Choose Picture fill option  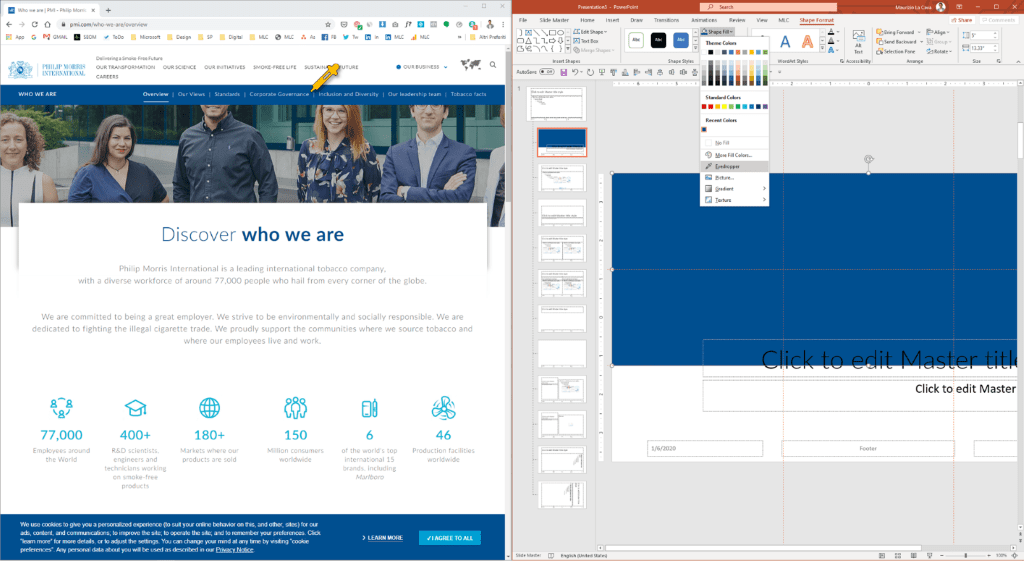click(734, 178)
